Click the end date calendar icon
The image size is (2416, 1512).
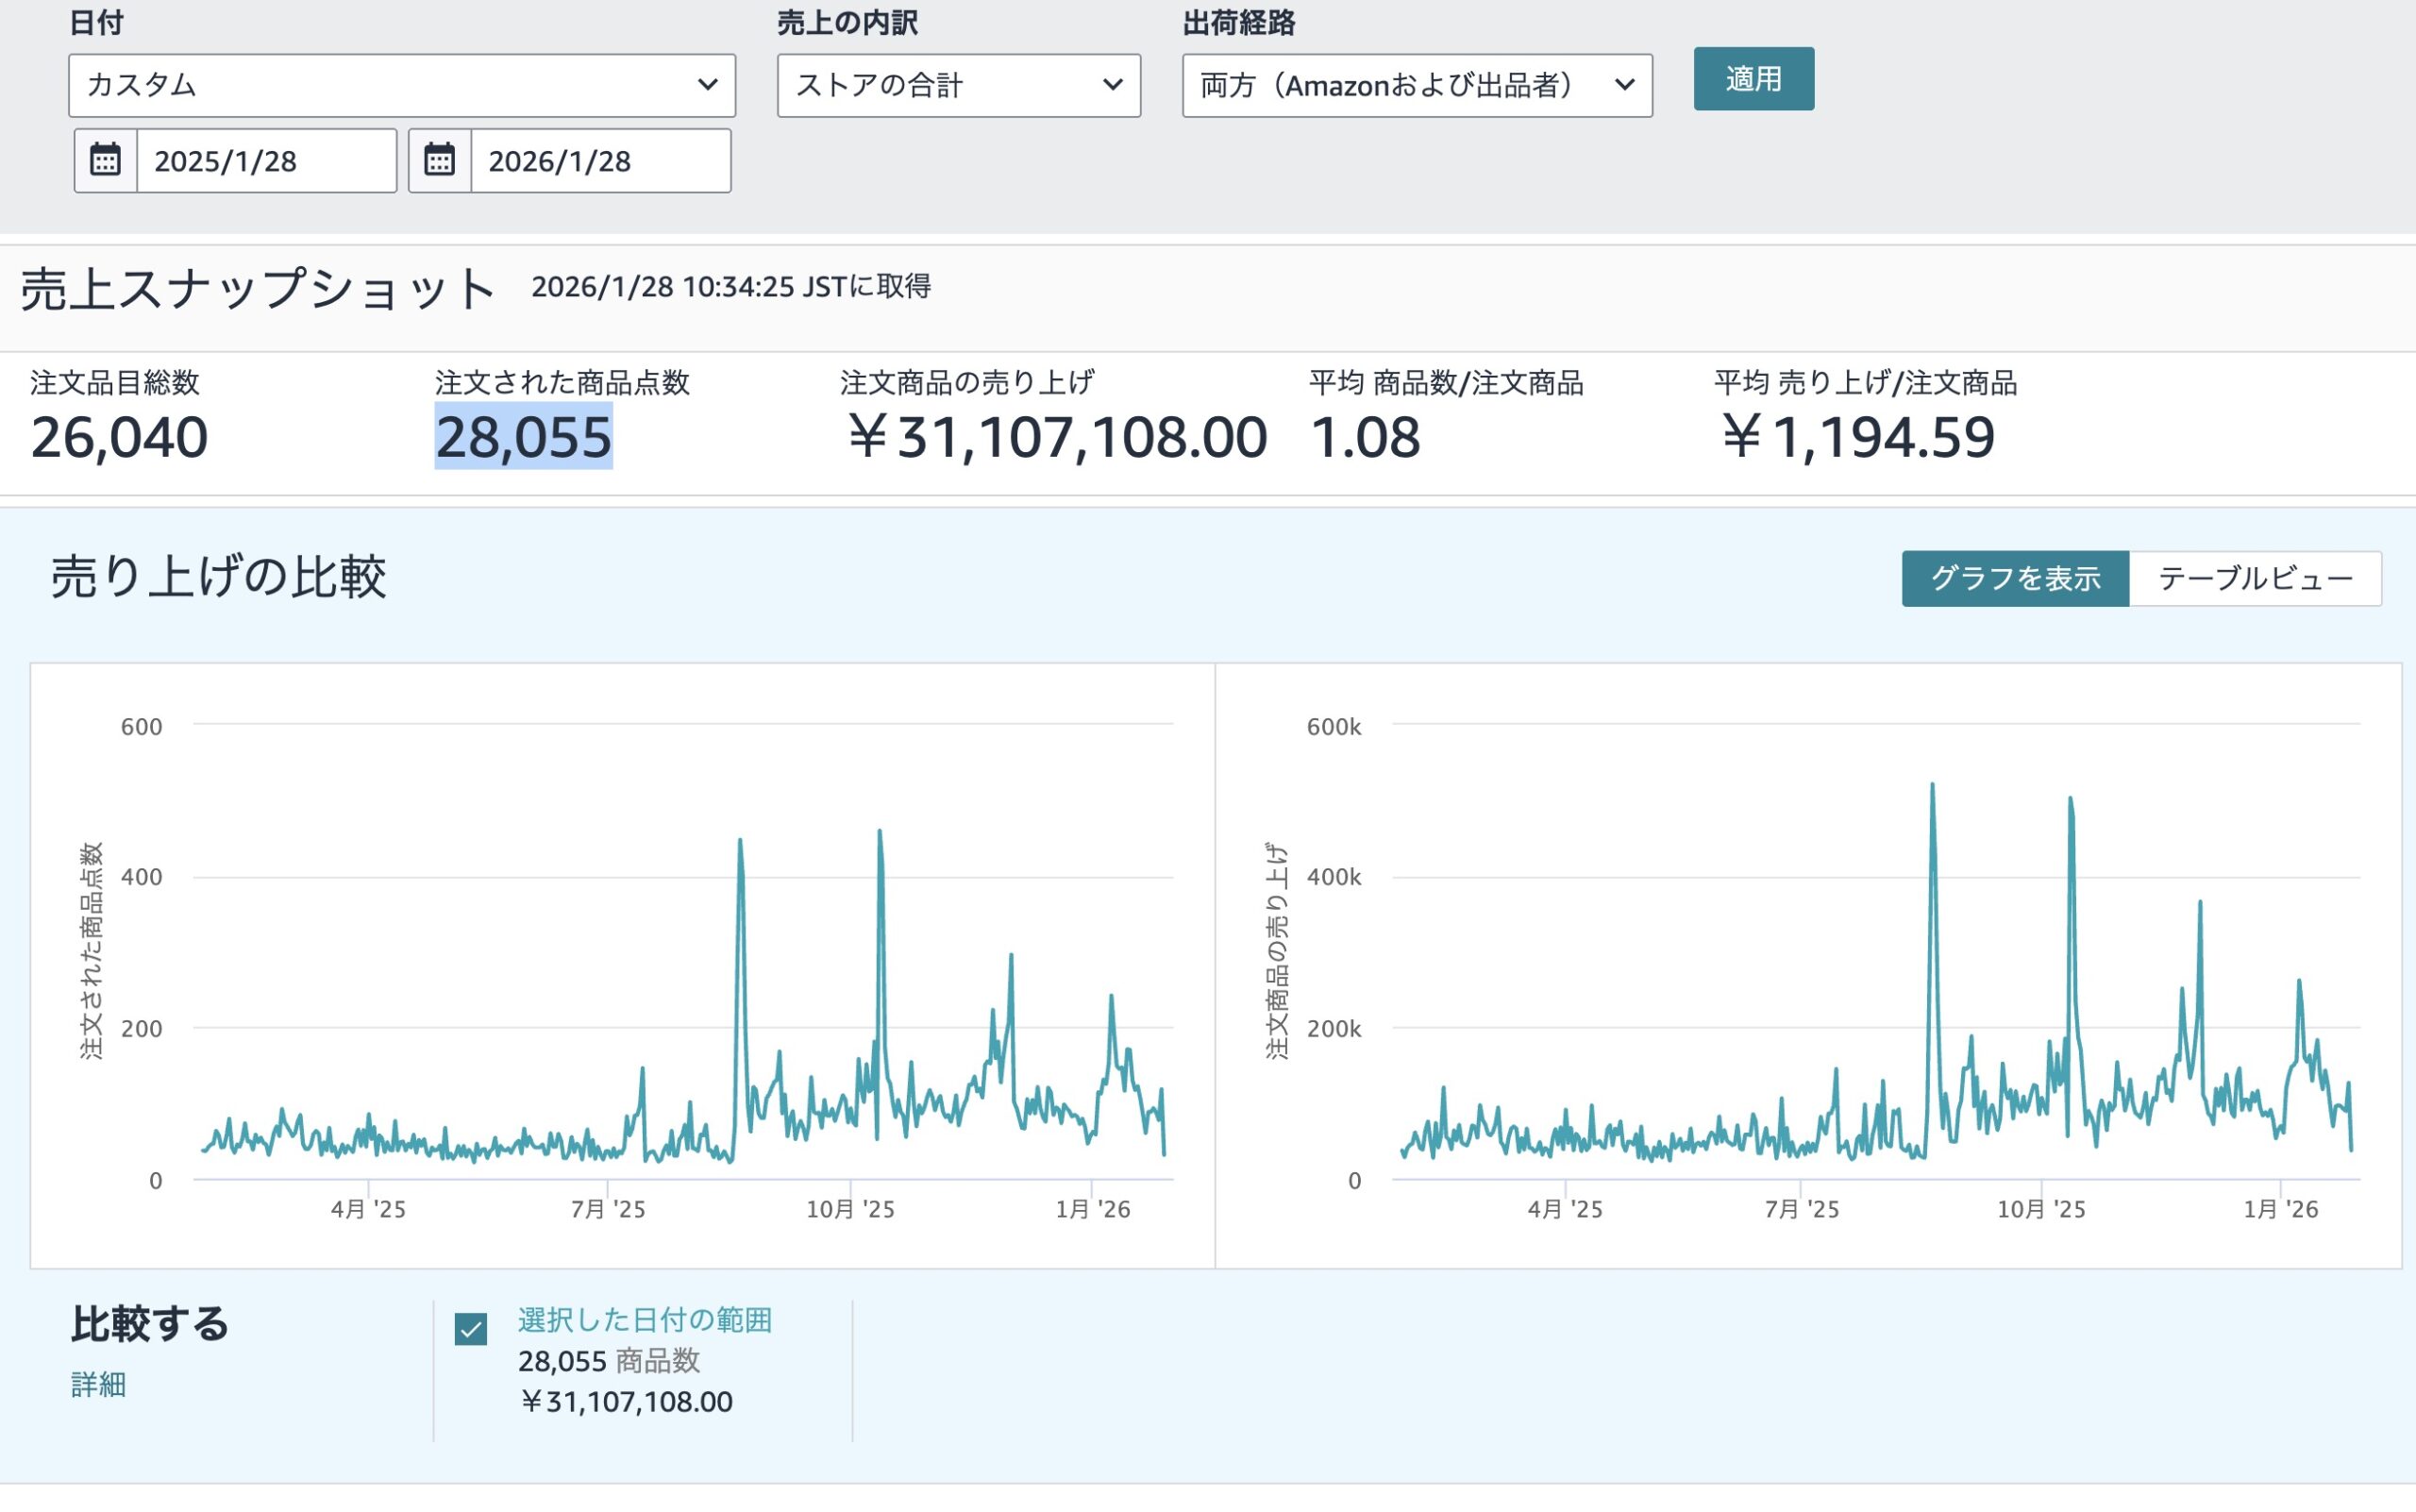click(439, 160)
